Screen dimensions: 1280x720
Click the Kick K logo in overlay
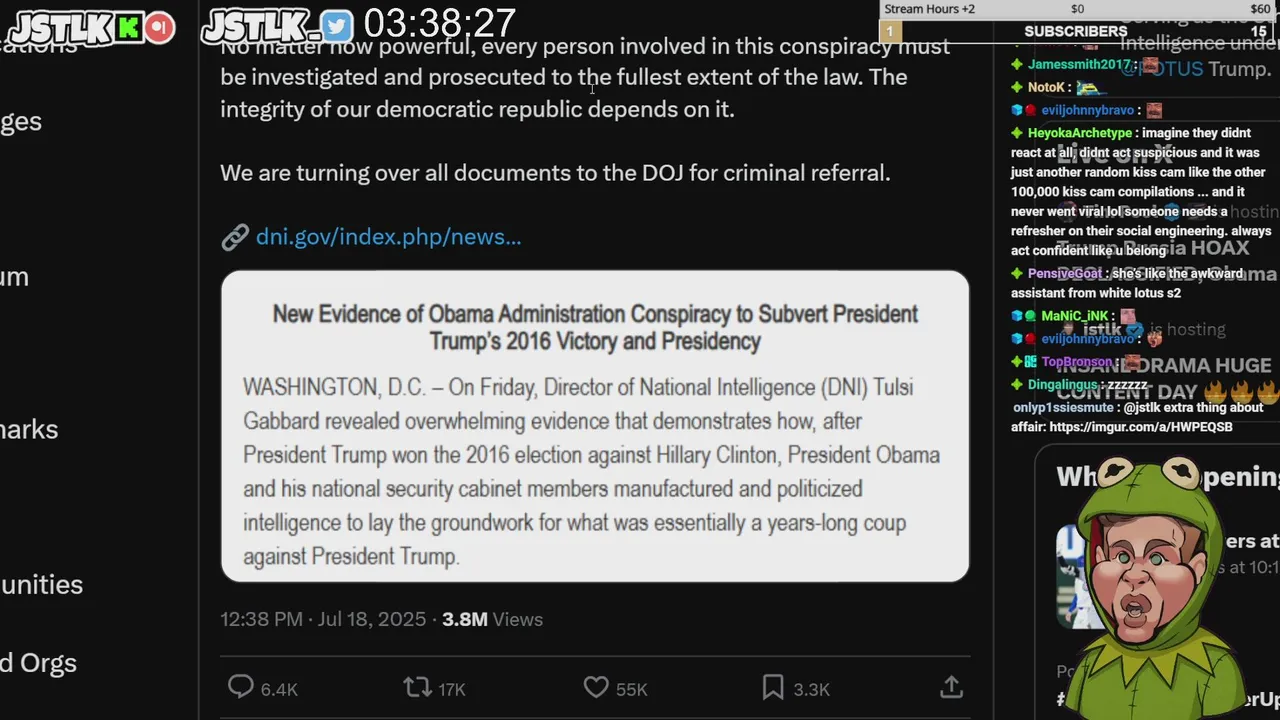click(128, 28)
